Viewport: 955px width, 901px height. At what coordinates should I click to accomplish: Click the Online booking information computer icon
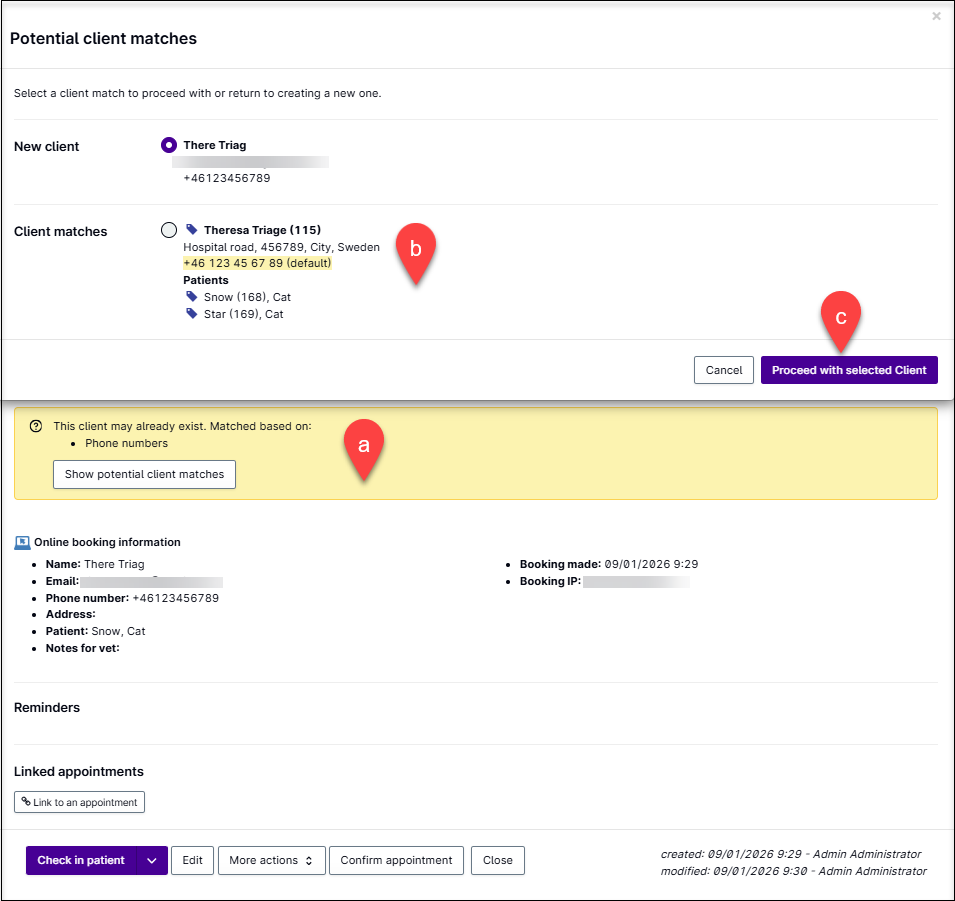(23, 542)
